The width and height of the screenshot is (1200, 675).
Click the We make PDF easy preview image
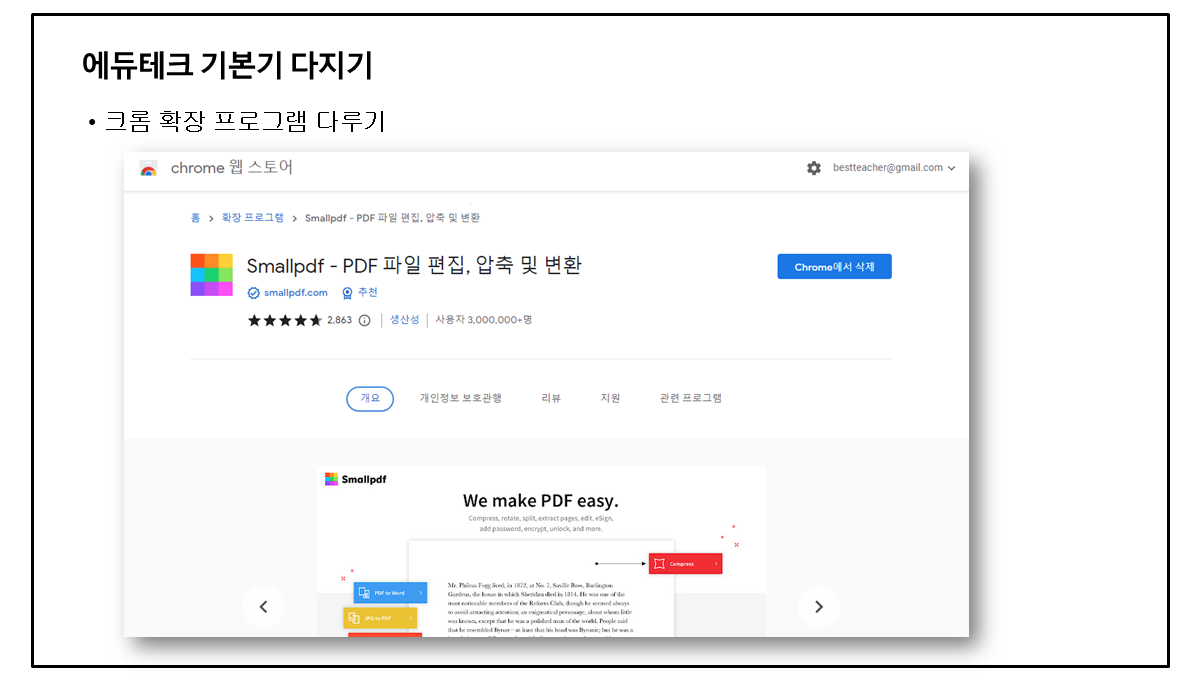(x=541, y=551)
